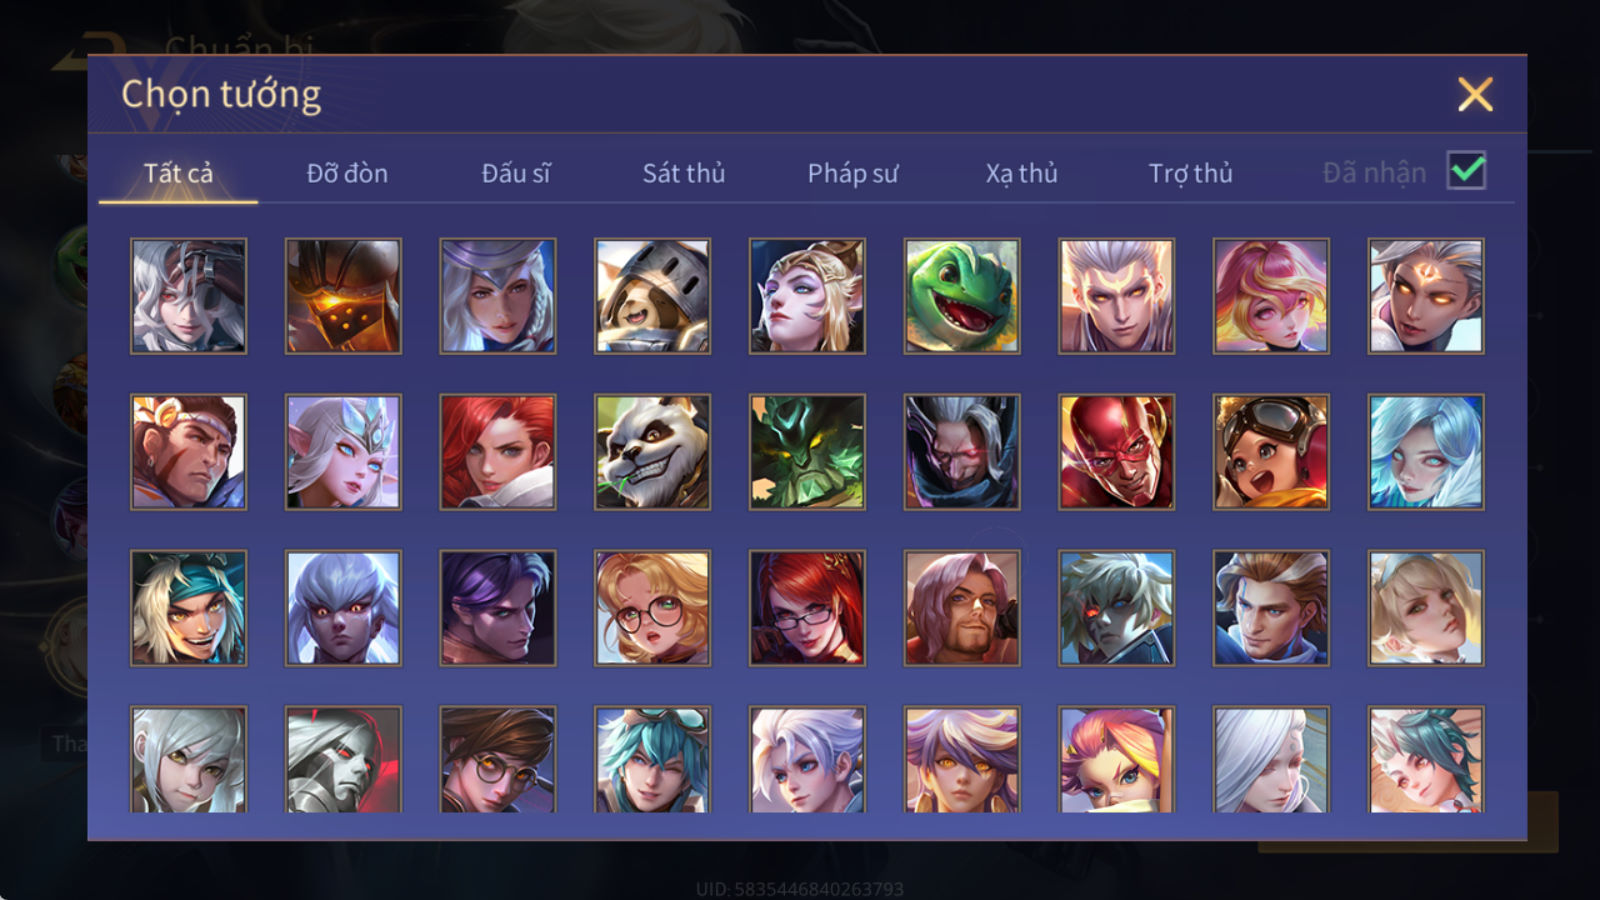
Task: Choose the goggles-wearing kid hero portrait
Action: click(1271, 452)
